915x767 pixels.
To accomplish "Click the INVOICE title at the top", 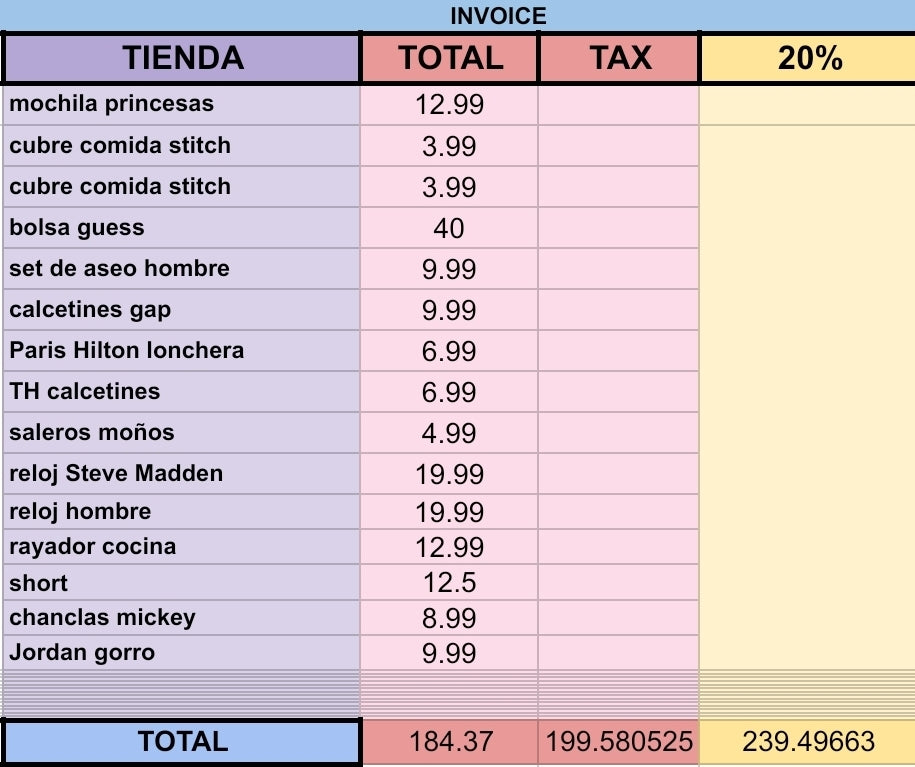I will tap(498, 16).
